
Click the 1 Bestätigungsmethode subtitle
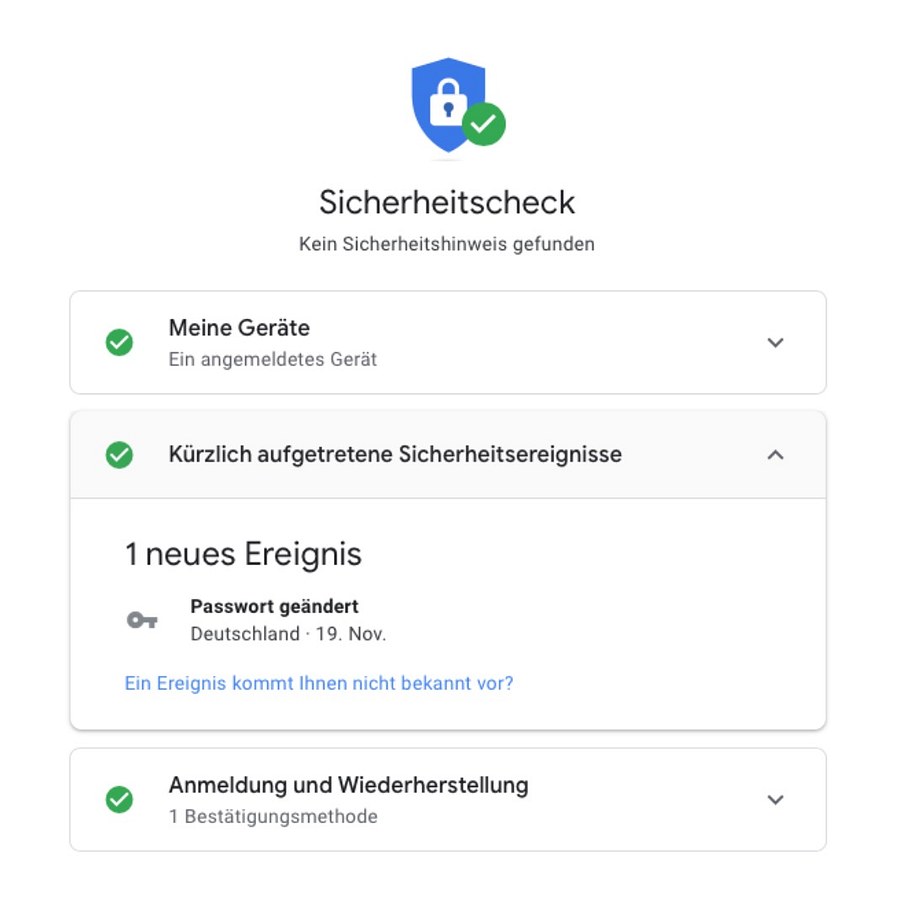pyautogui.click(x=273, y=816)
